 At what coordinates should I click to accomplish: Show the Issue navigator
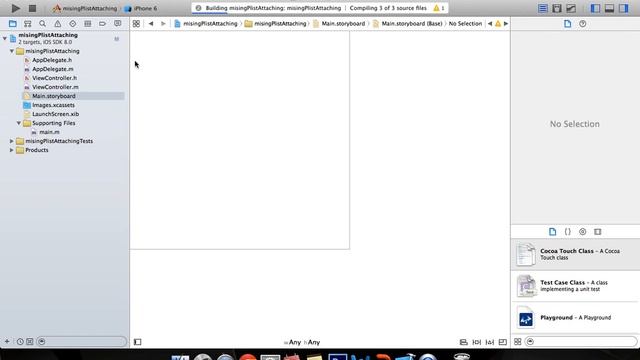(58, 24)
